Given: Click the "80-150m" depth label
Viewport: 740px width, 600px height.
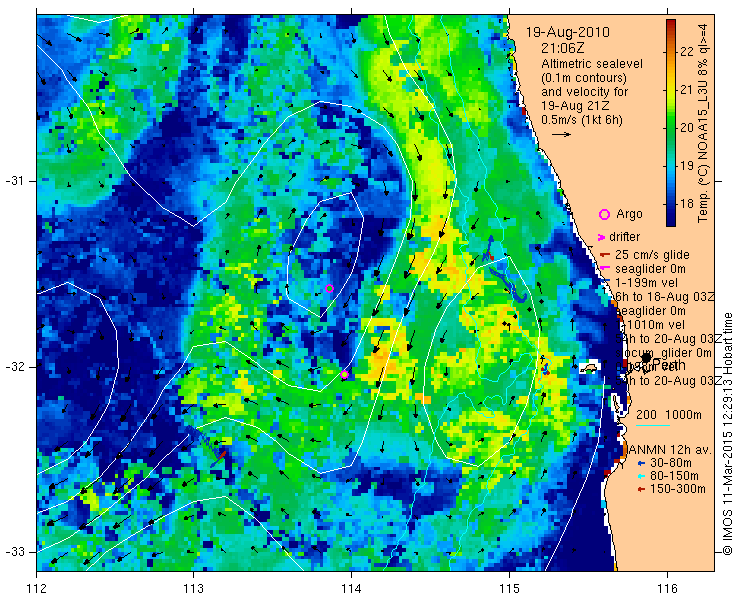Looking at the screenshot, I should tap(674, 476).
